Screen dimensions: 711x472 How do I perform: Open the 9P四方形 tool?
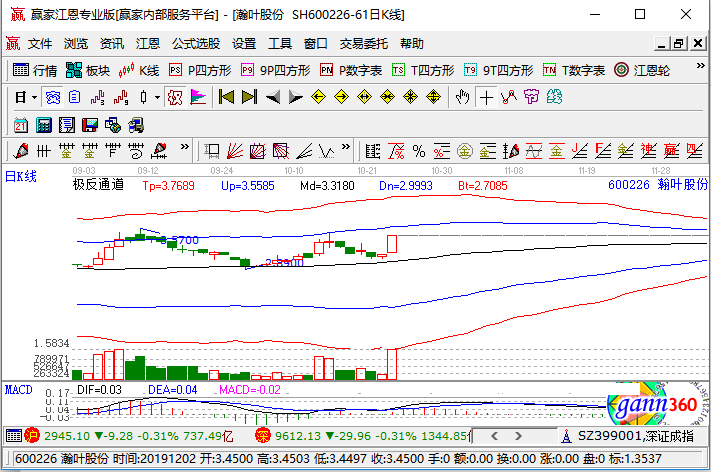(x=276, y=70)
